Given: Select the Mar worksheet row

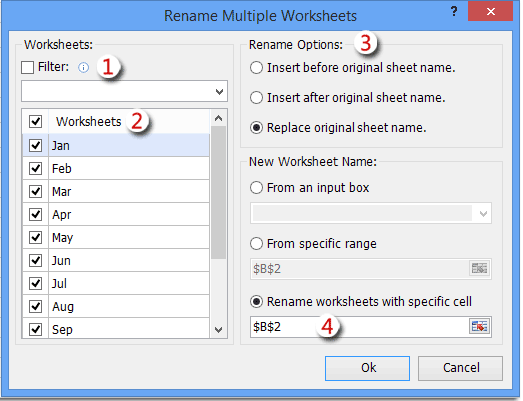Looking at the screenshot, I should (116, 191).
